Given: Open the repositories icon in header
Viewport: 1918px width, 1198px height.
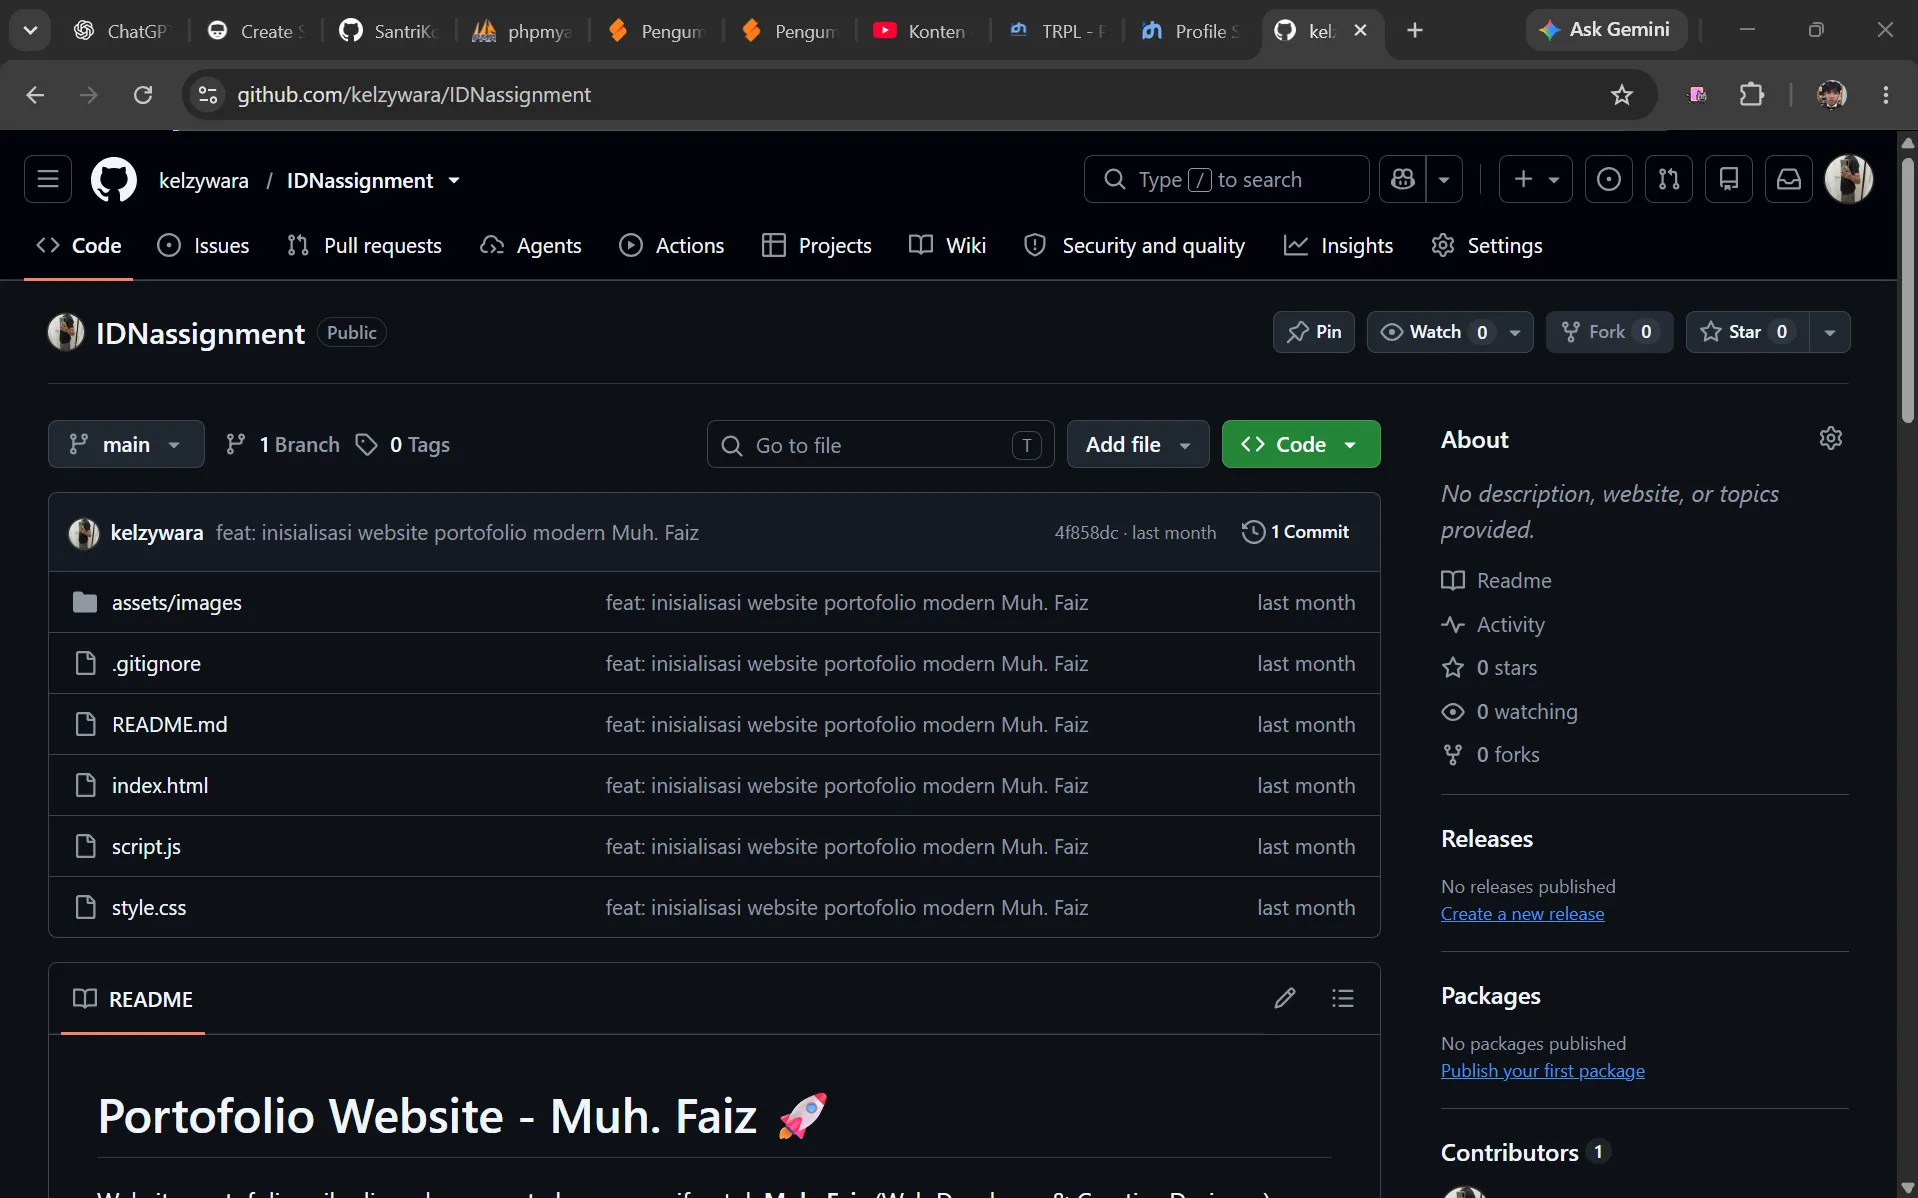Looking at the screenshot, I should (1729, 180).
